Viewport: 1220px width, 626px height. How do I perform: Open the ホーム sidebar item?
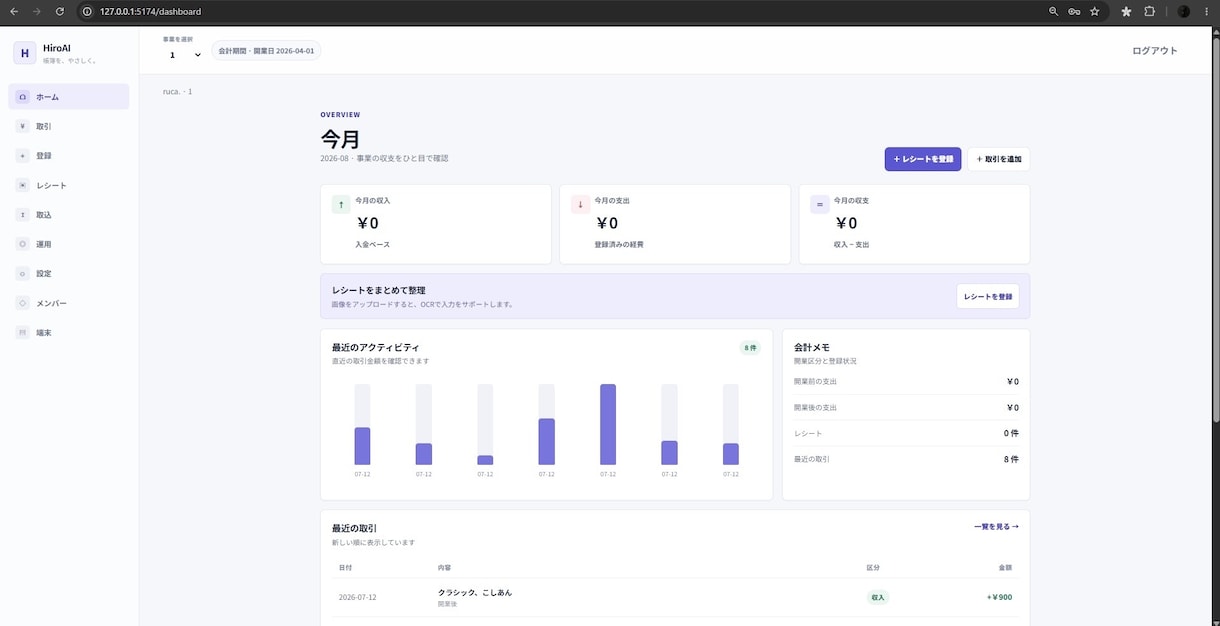tap(68, 97)
